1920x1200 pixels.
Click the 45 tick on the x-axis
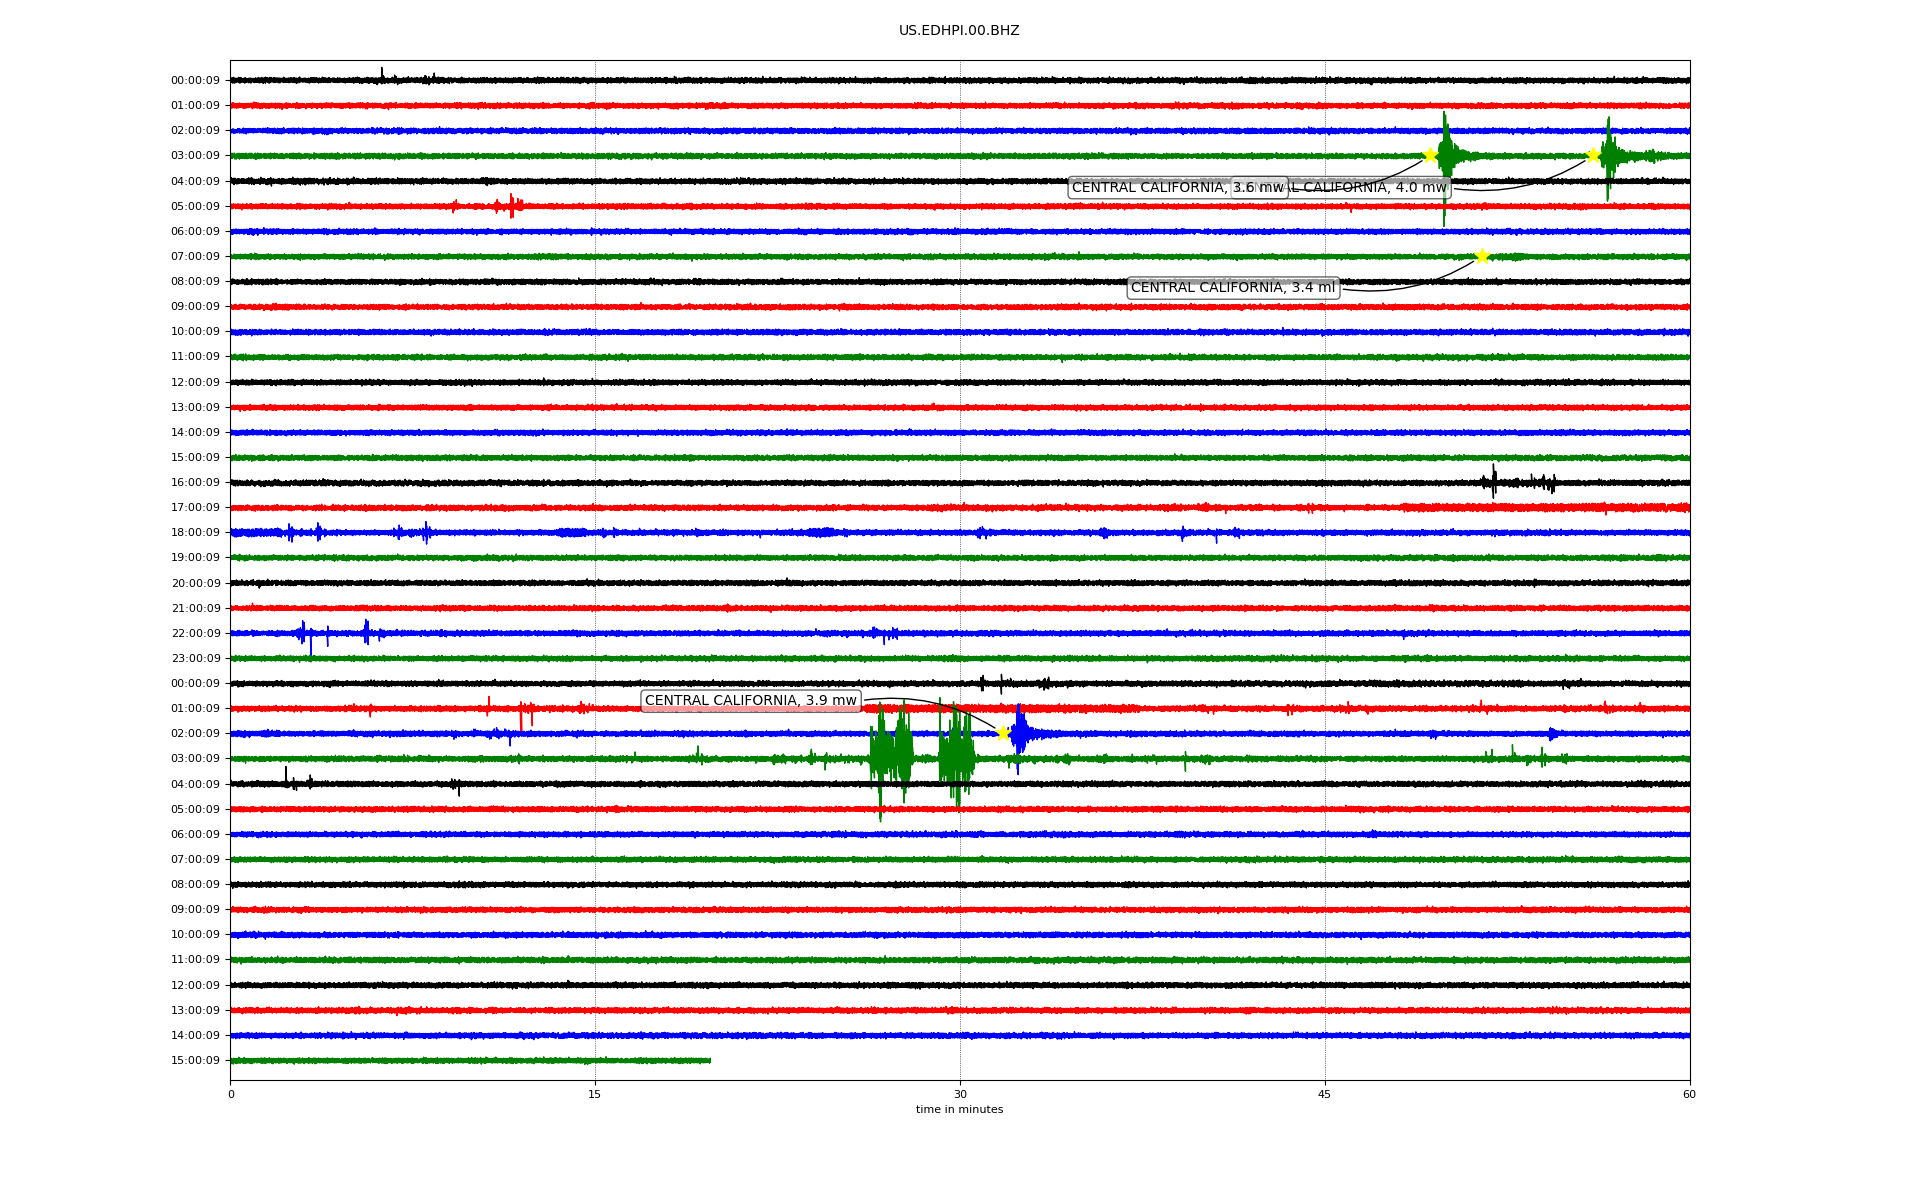point(1325,1094)
